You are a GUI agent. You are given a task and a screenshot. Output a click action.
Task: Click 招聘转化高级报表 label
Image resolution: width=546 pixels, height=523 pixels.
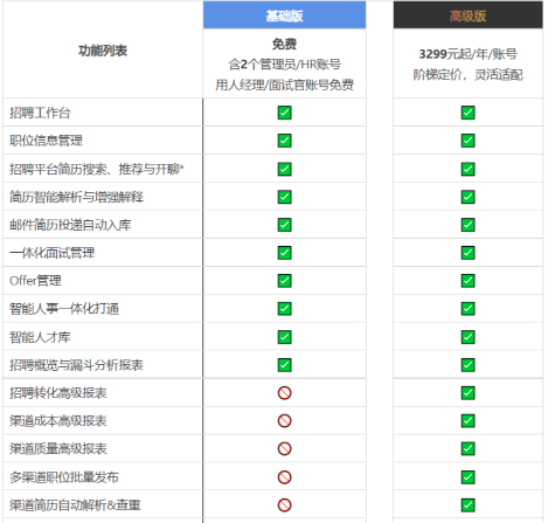coord(58,393)
